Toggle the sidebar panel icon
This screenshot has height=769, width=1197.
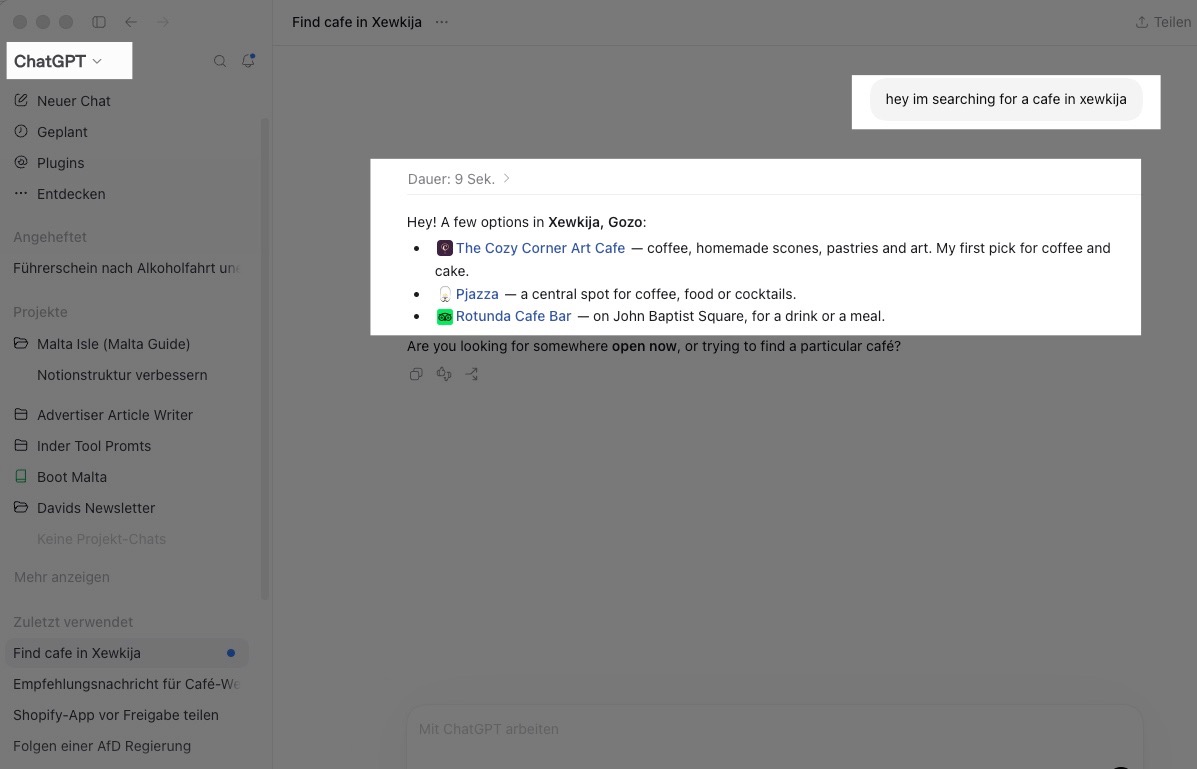98,22
